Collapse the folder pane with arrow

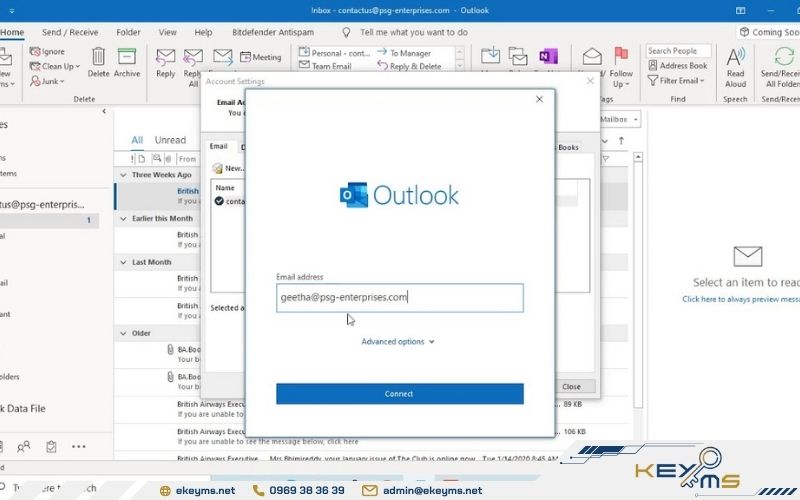[x=104, y=111]
